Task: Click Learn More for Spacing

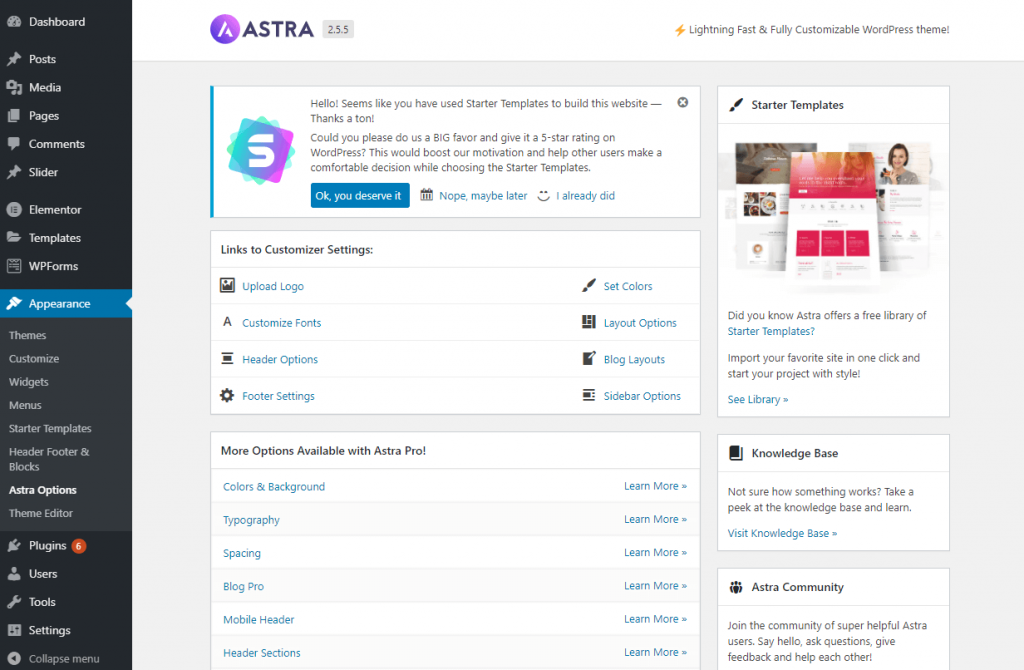Action: 655,552
